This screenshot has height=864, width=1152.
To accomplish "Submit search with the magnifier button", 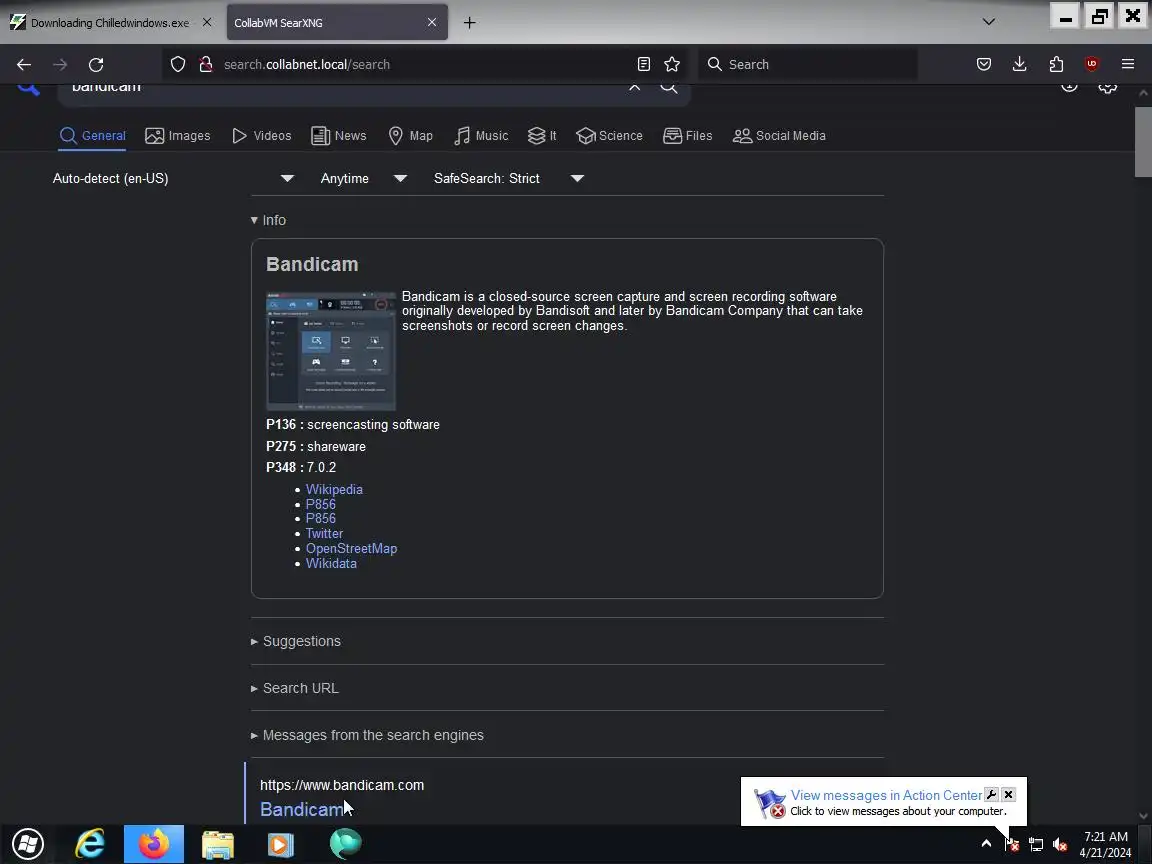I will coord(669,87).
